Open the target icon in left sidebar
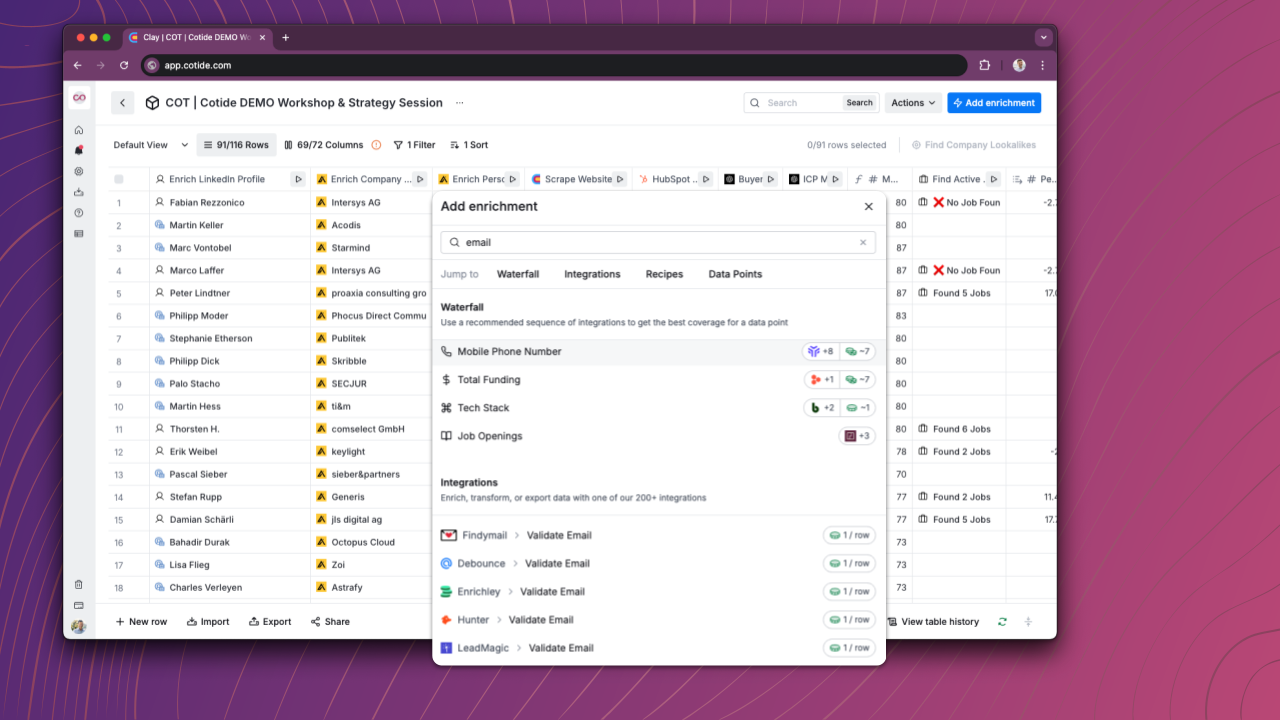Screen dimensions: 1280x720 tap(79, 171)
